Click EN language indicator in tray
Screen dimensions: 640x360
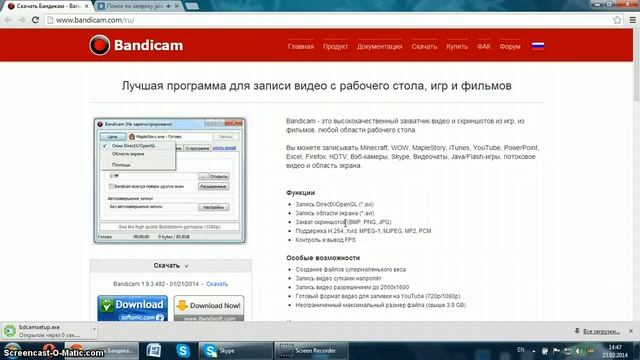click(520, 350)
